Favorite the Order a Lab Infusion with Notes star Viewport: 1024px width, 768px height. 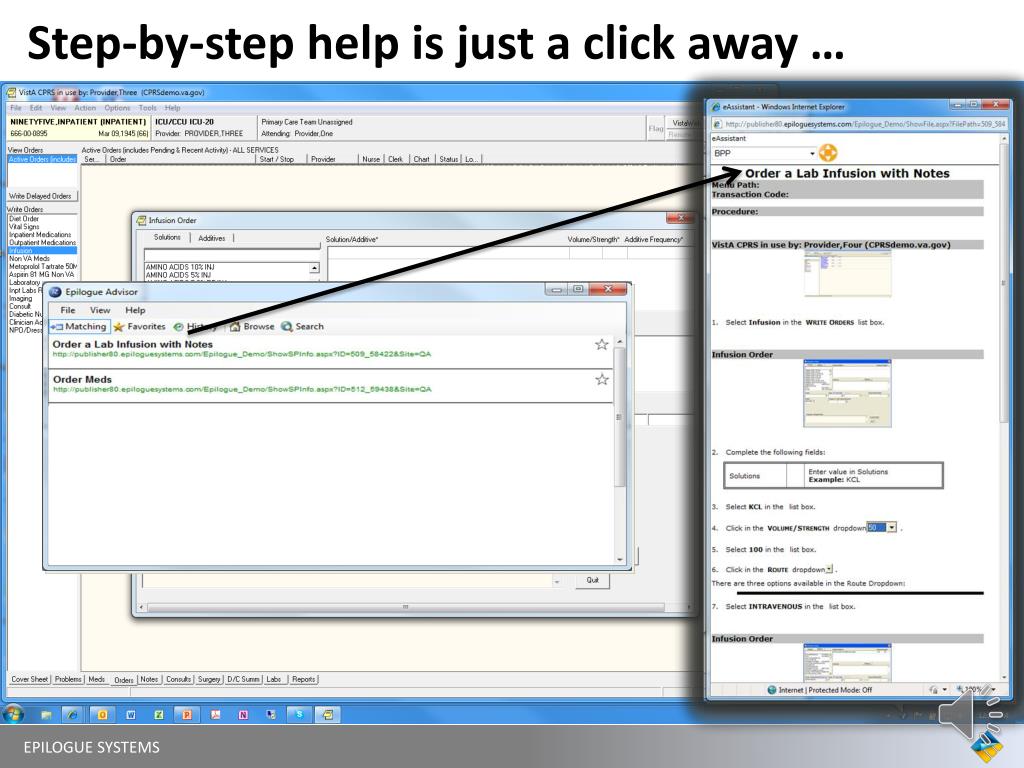pos(601,345)
